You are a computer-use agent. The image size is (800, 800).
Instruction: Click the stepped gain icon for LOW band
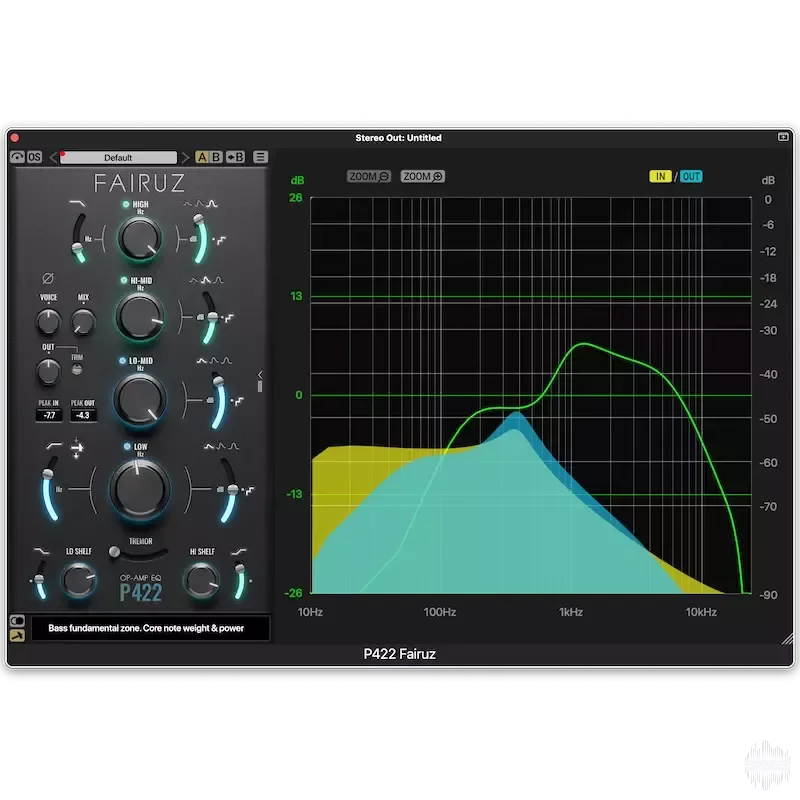pyautogui.click(x=249, y=491)
